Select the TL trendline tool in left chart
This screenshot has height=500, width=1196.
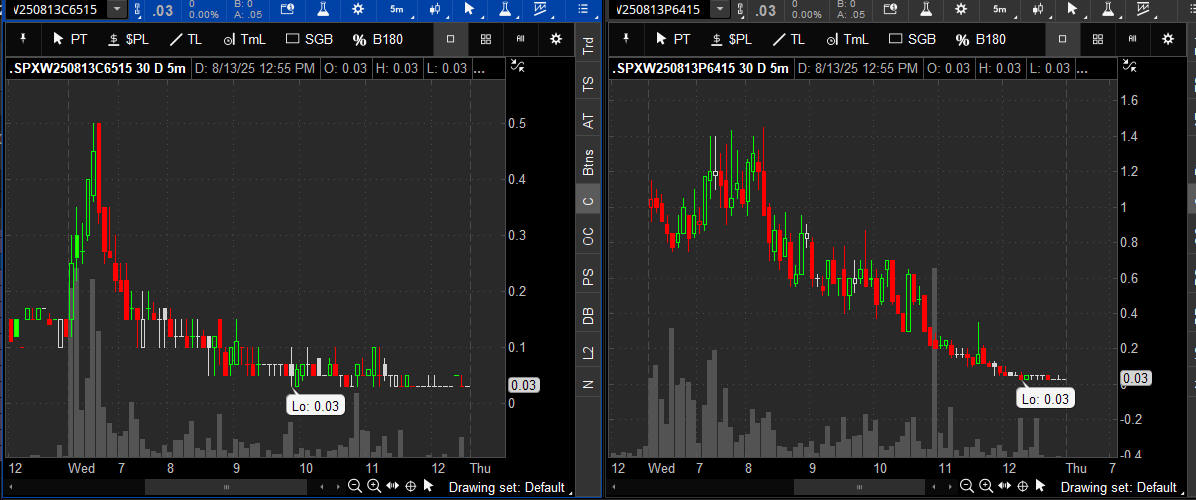(185, 39)
